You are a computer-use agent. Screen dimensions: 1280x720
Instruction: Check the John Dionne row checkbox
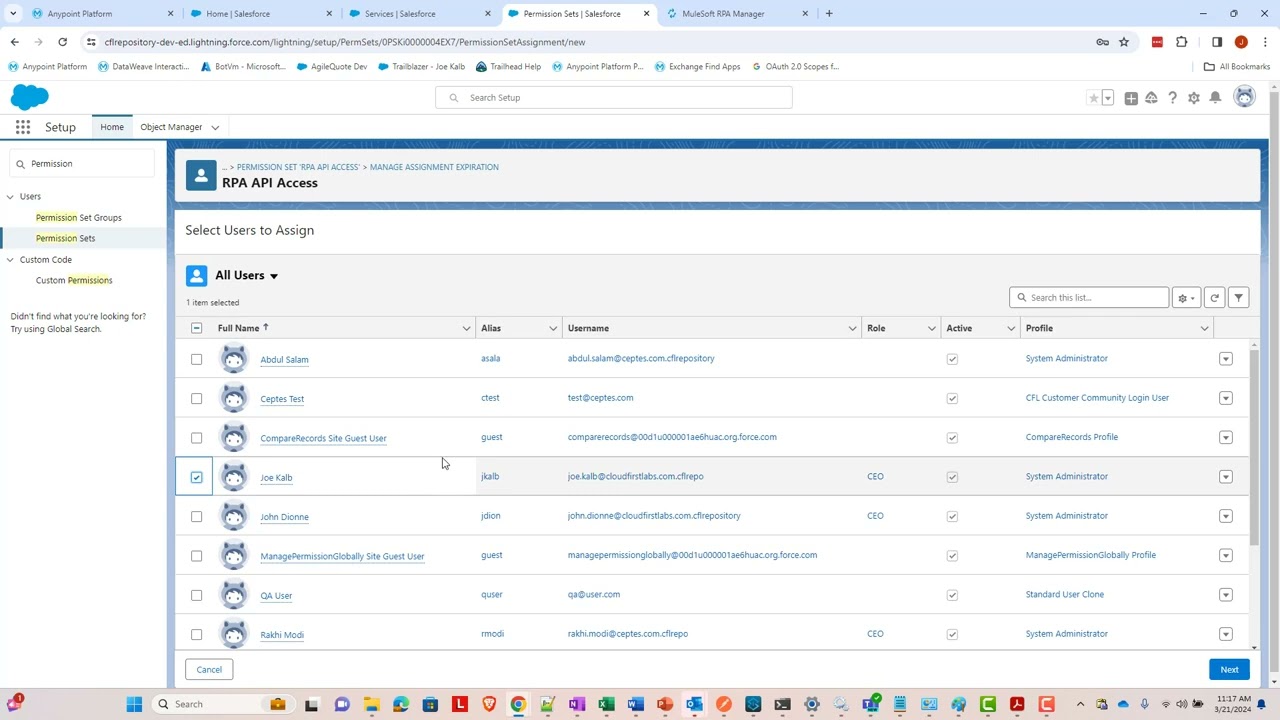click(x=196, y=516)
